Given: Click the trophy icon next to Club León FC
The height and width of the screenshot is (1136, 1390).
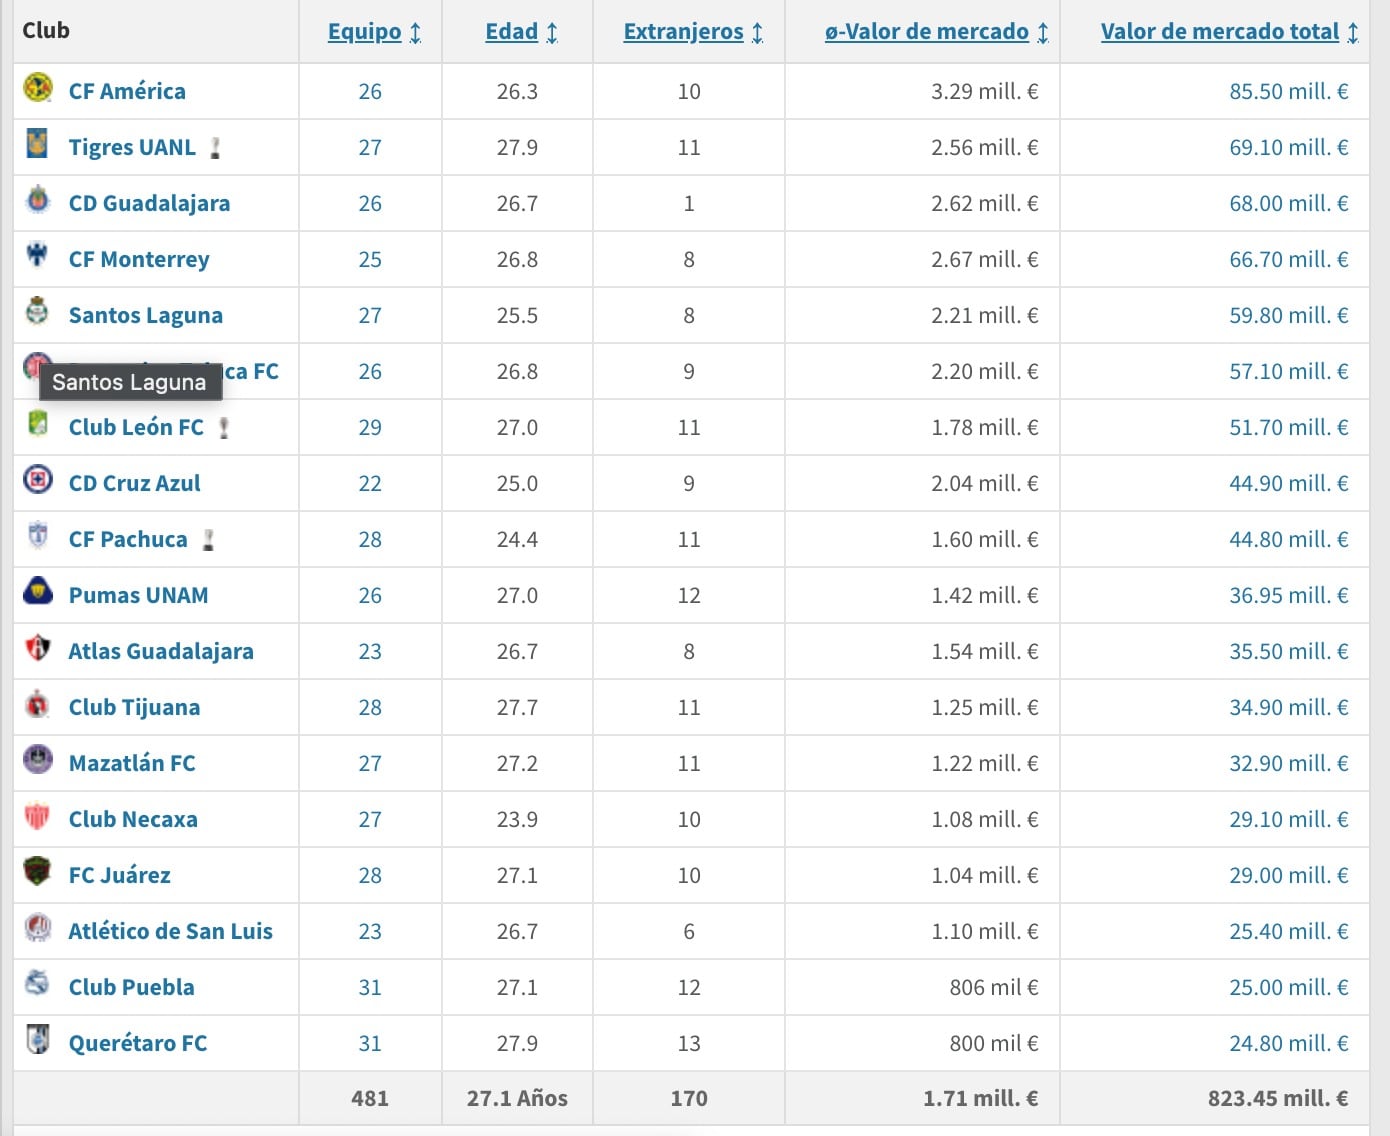Looking at the screenshot, I should coord(224,428).
